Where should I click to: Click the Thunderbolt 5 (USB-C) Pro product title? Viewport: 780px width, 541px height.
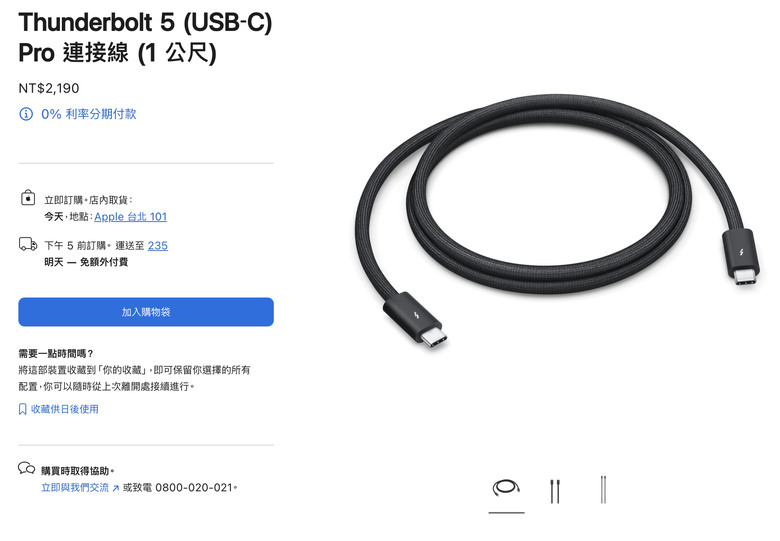(145, 37)
